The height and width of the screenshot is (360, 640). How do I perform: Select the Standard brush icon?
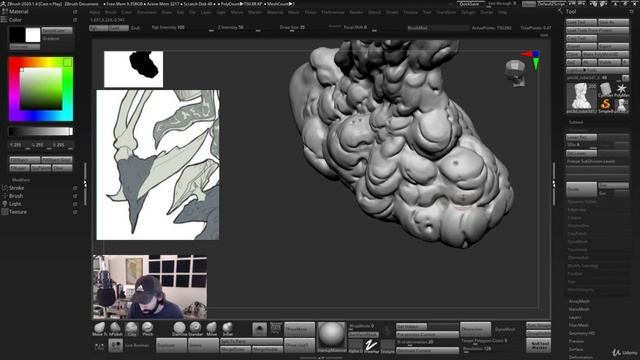tap(195, 328)
